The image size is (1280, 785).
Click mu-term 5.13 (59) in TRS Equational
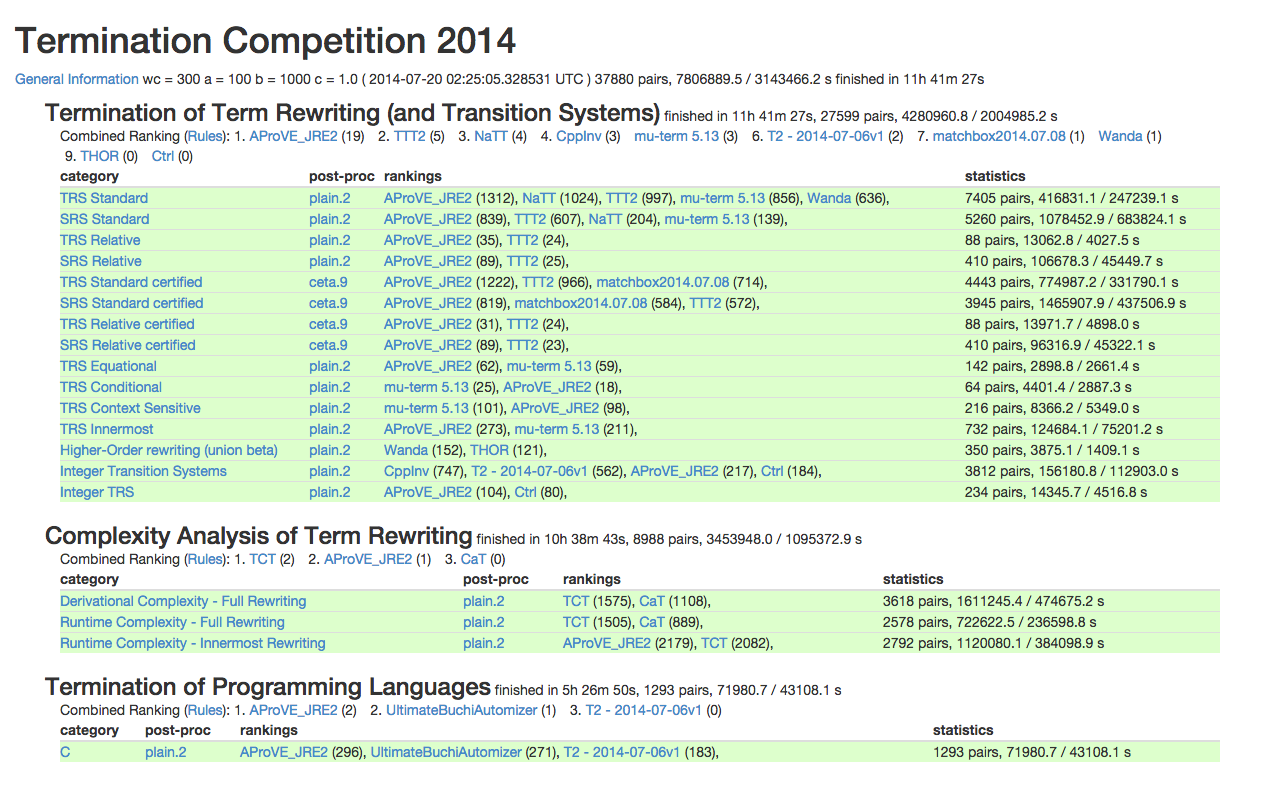click(549, 366)
